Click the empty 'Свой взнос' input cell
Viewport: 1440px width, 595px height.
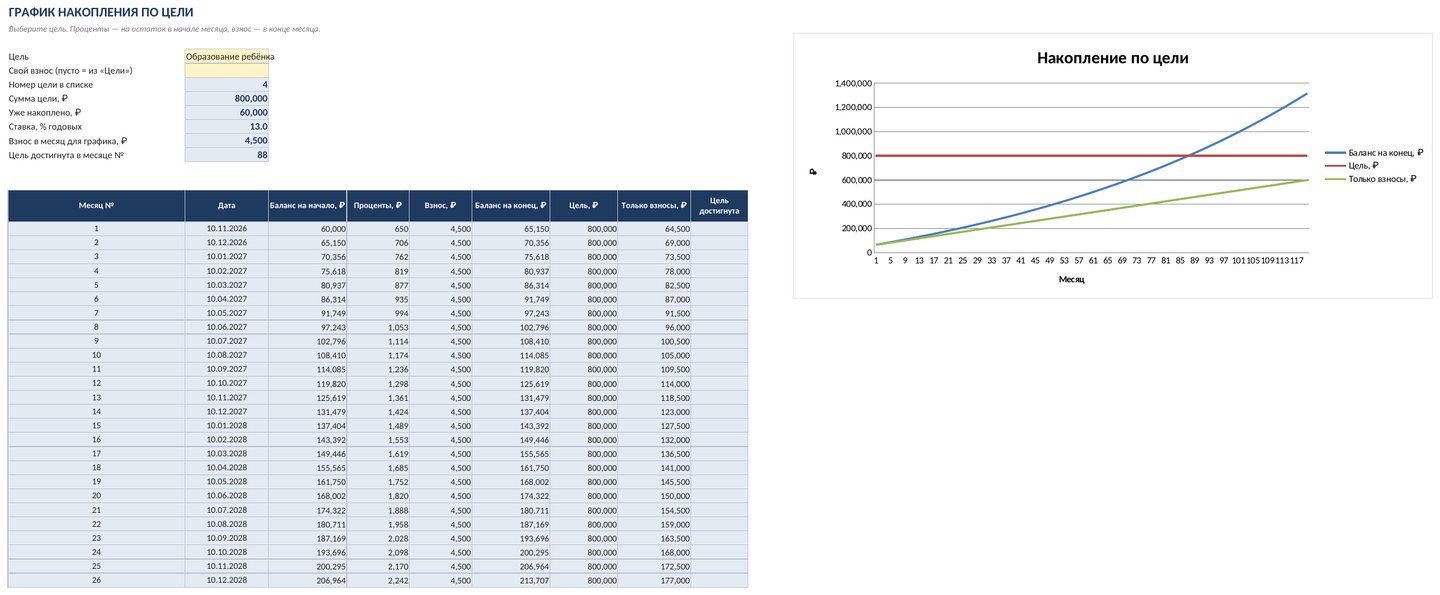click(227, 71)
